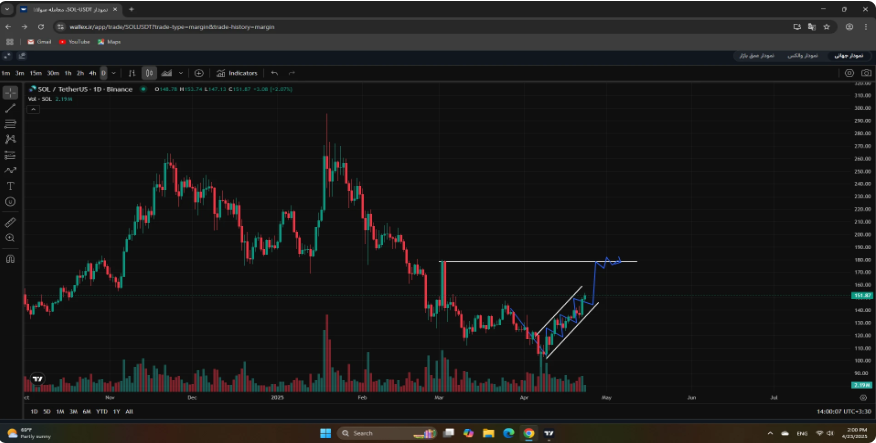Expand the timeframe interval dropdown arrow

[x=114, y=73]
